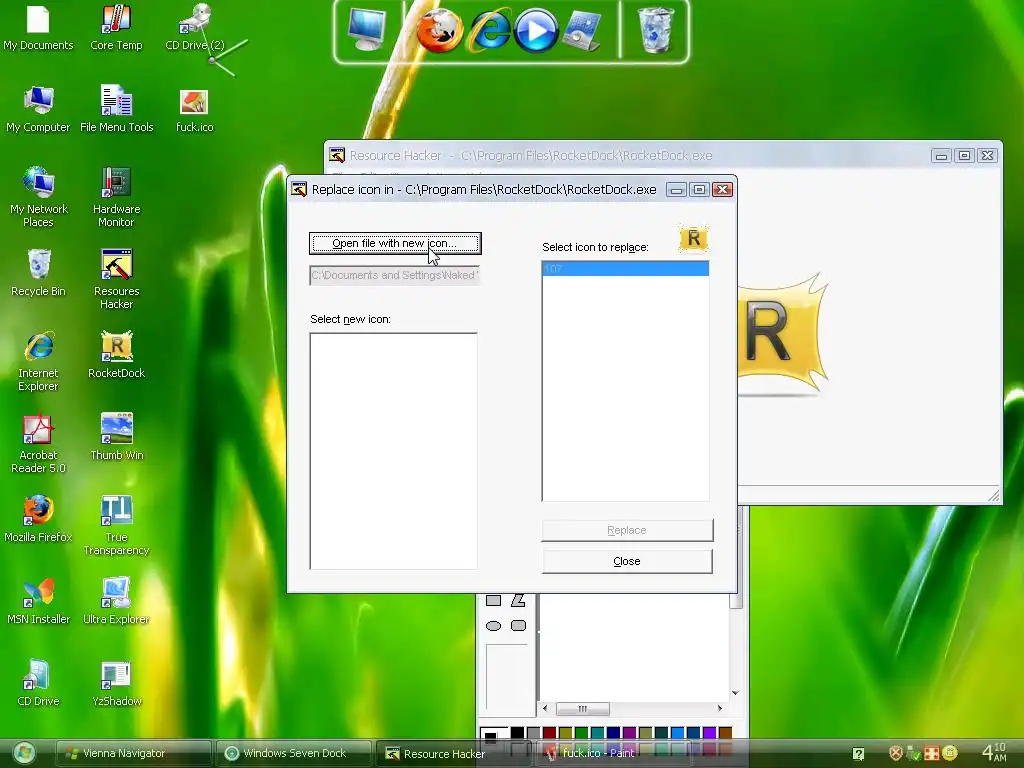Select the Acrobat Reader 5.0 desktop icon
The height and width of the screenshot is (768, 1024).
[x=38, y=443]
